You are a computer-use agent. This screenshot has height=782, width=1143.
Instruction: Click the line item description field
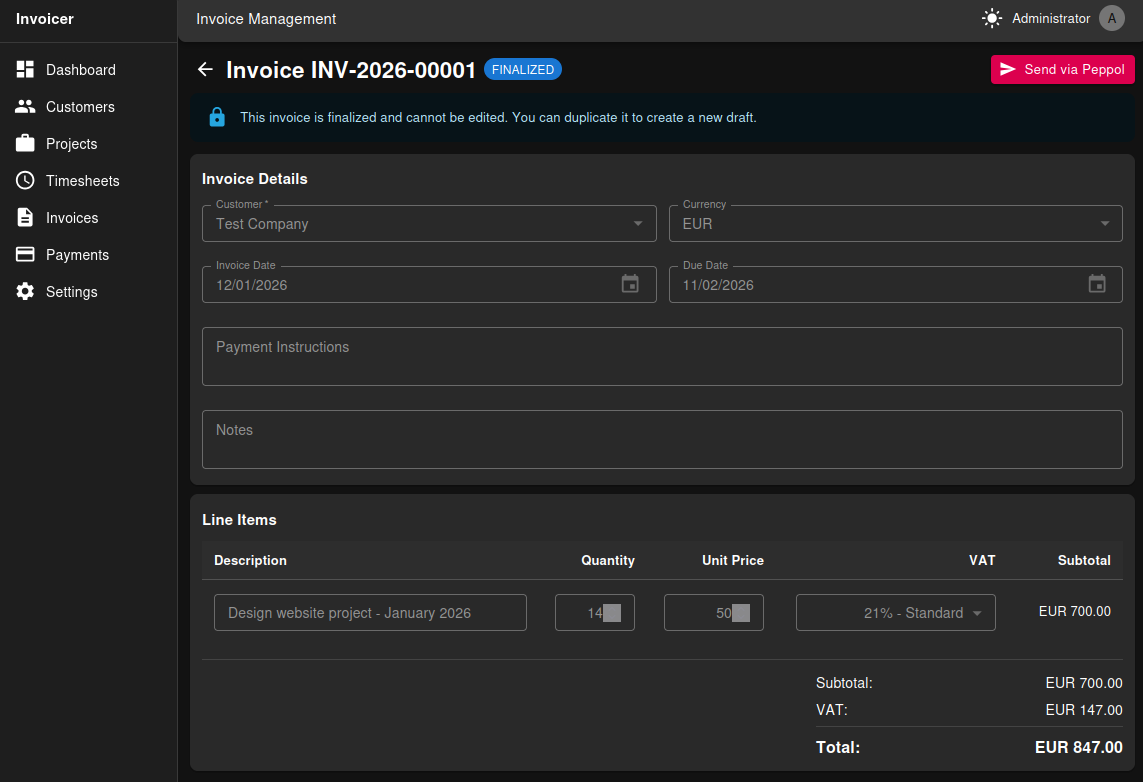370,612
